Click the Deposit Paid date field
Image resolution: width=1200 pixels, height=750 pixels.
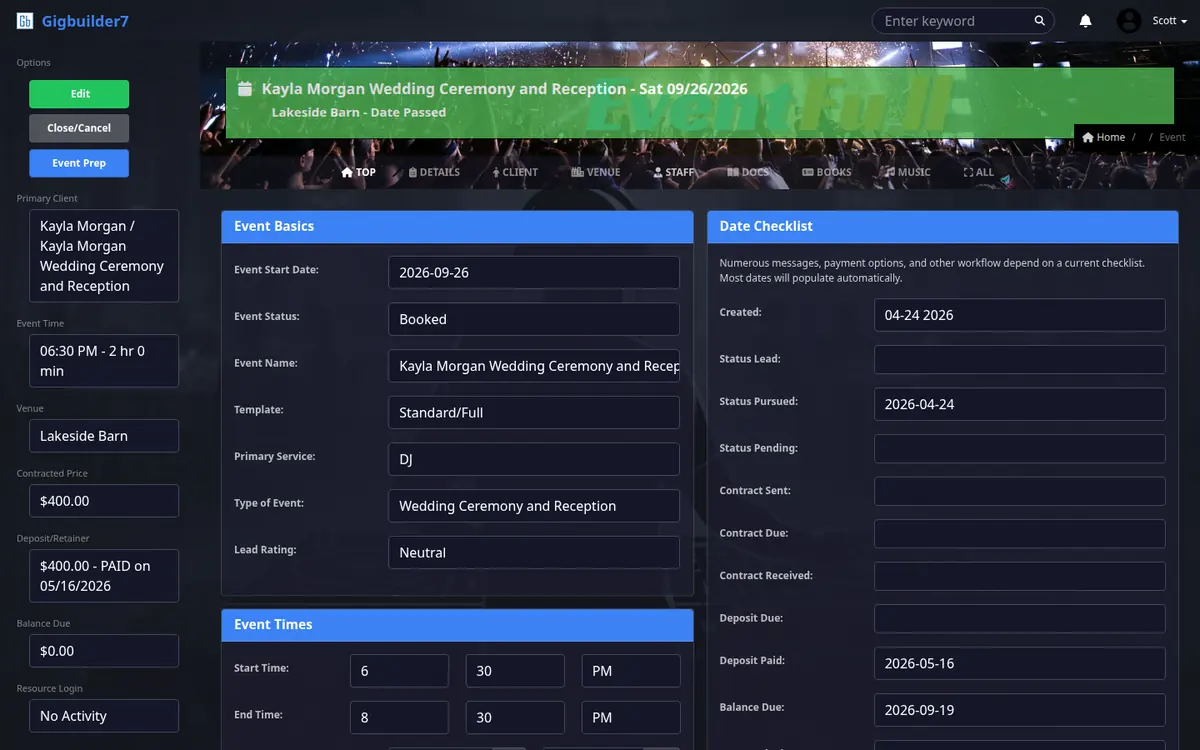(1019, 663)
